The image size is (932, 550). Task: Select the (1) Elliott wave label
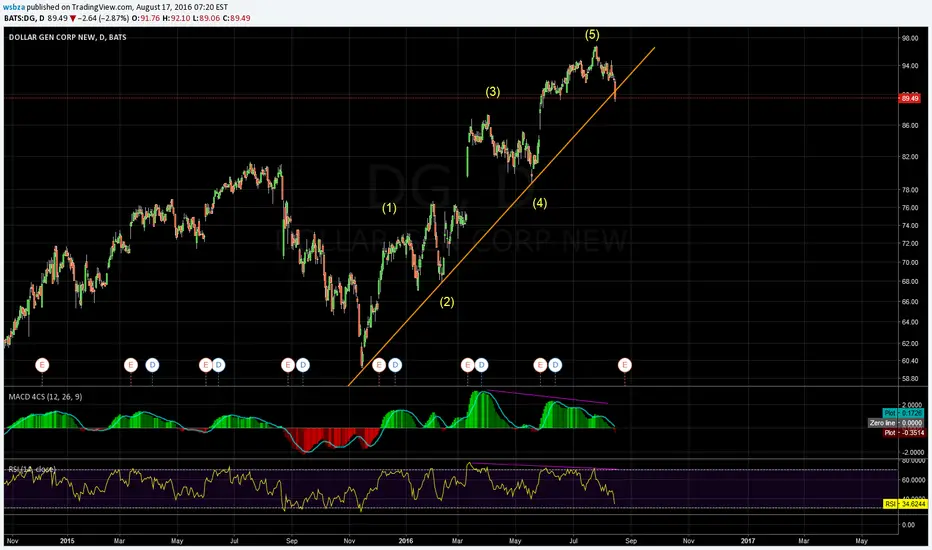389,208
